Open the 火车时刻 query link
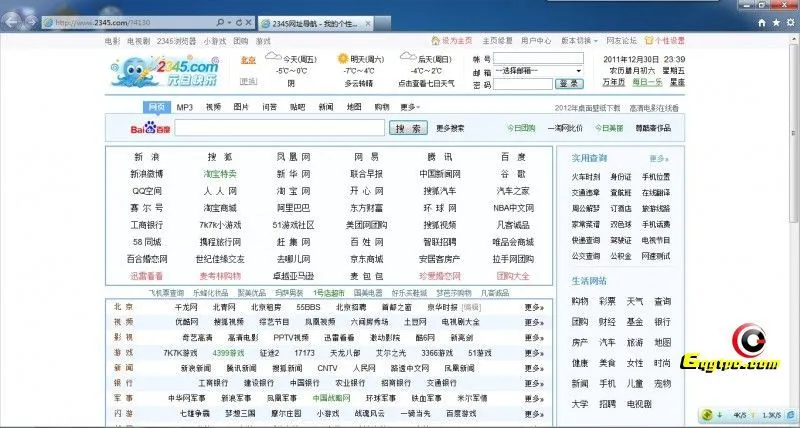The image size is (800, 428). (586, 177)
